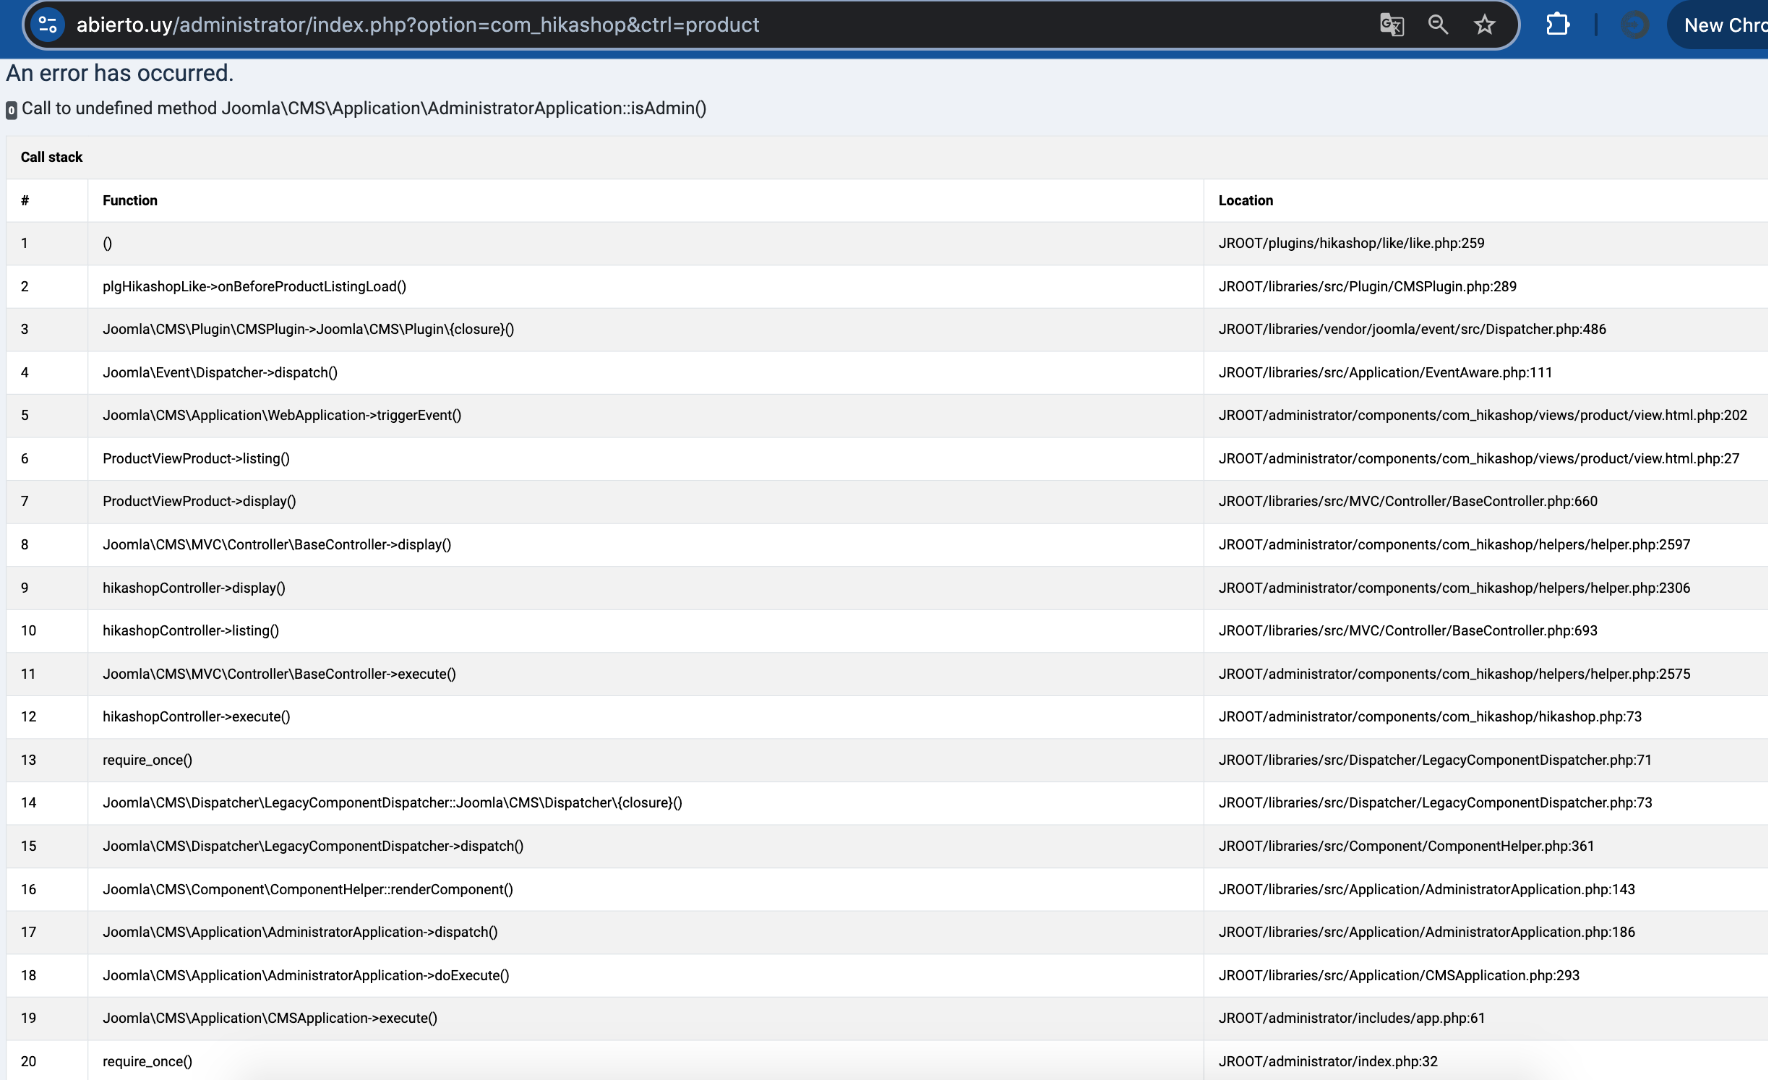Click the 'An error has occurred.' heading
Screen dimensions: 1768x1080
(120, 73)
